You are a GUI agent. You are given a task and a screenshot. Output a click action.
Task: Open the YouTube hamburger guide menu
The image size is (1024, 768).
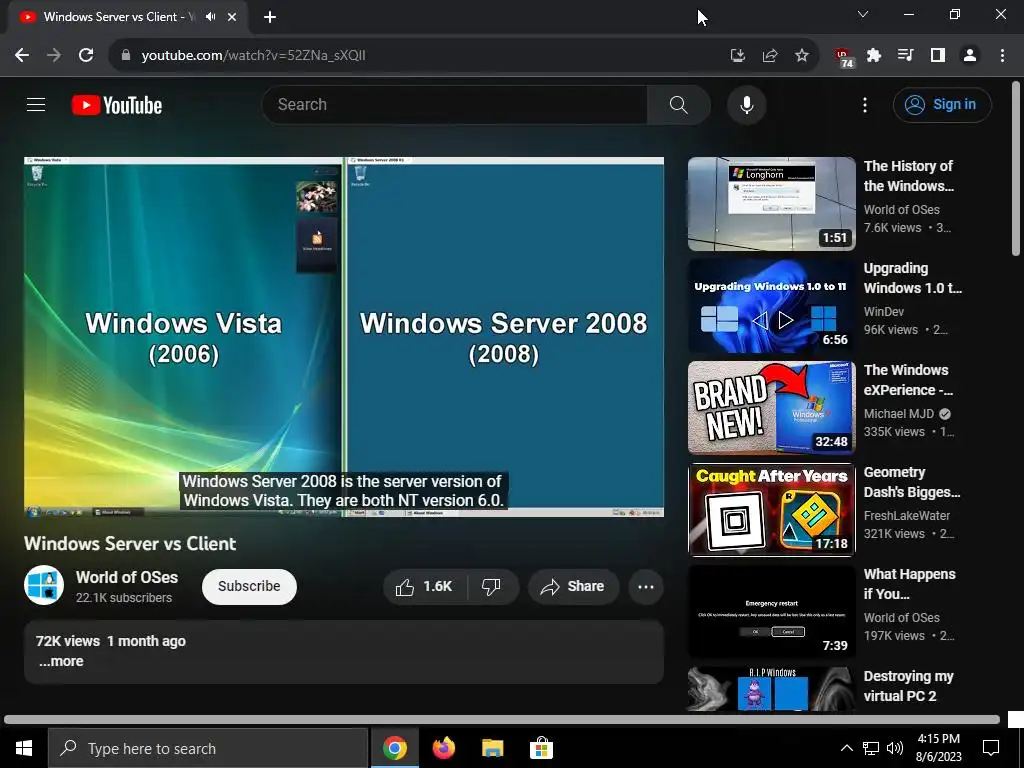tap(36, 104)
